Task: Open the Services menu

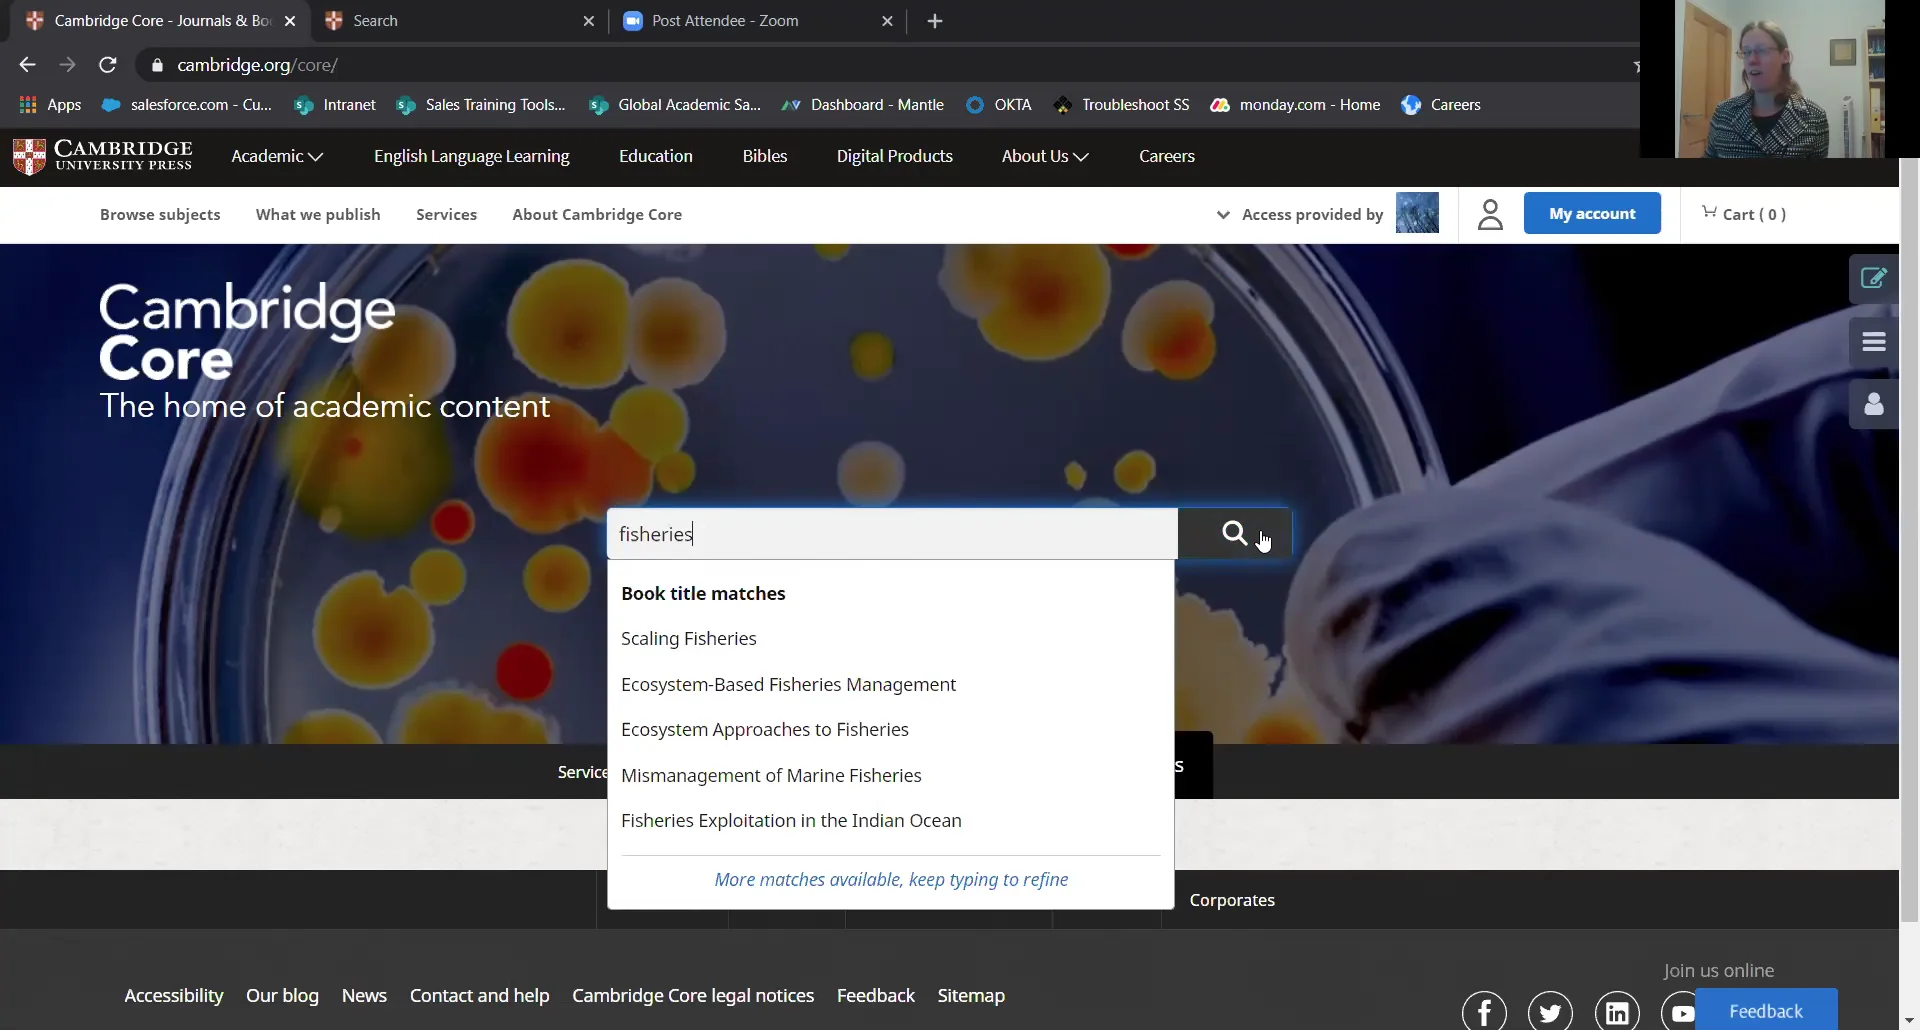Action: 446,214
